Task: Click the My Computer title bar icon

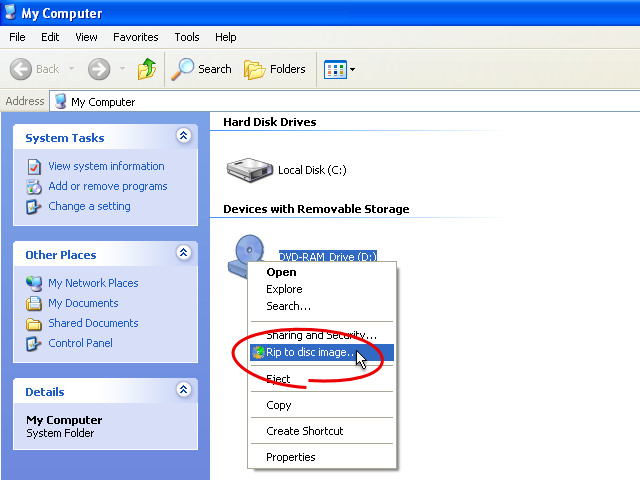Action: coord(10,12)
